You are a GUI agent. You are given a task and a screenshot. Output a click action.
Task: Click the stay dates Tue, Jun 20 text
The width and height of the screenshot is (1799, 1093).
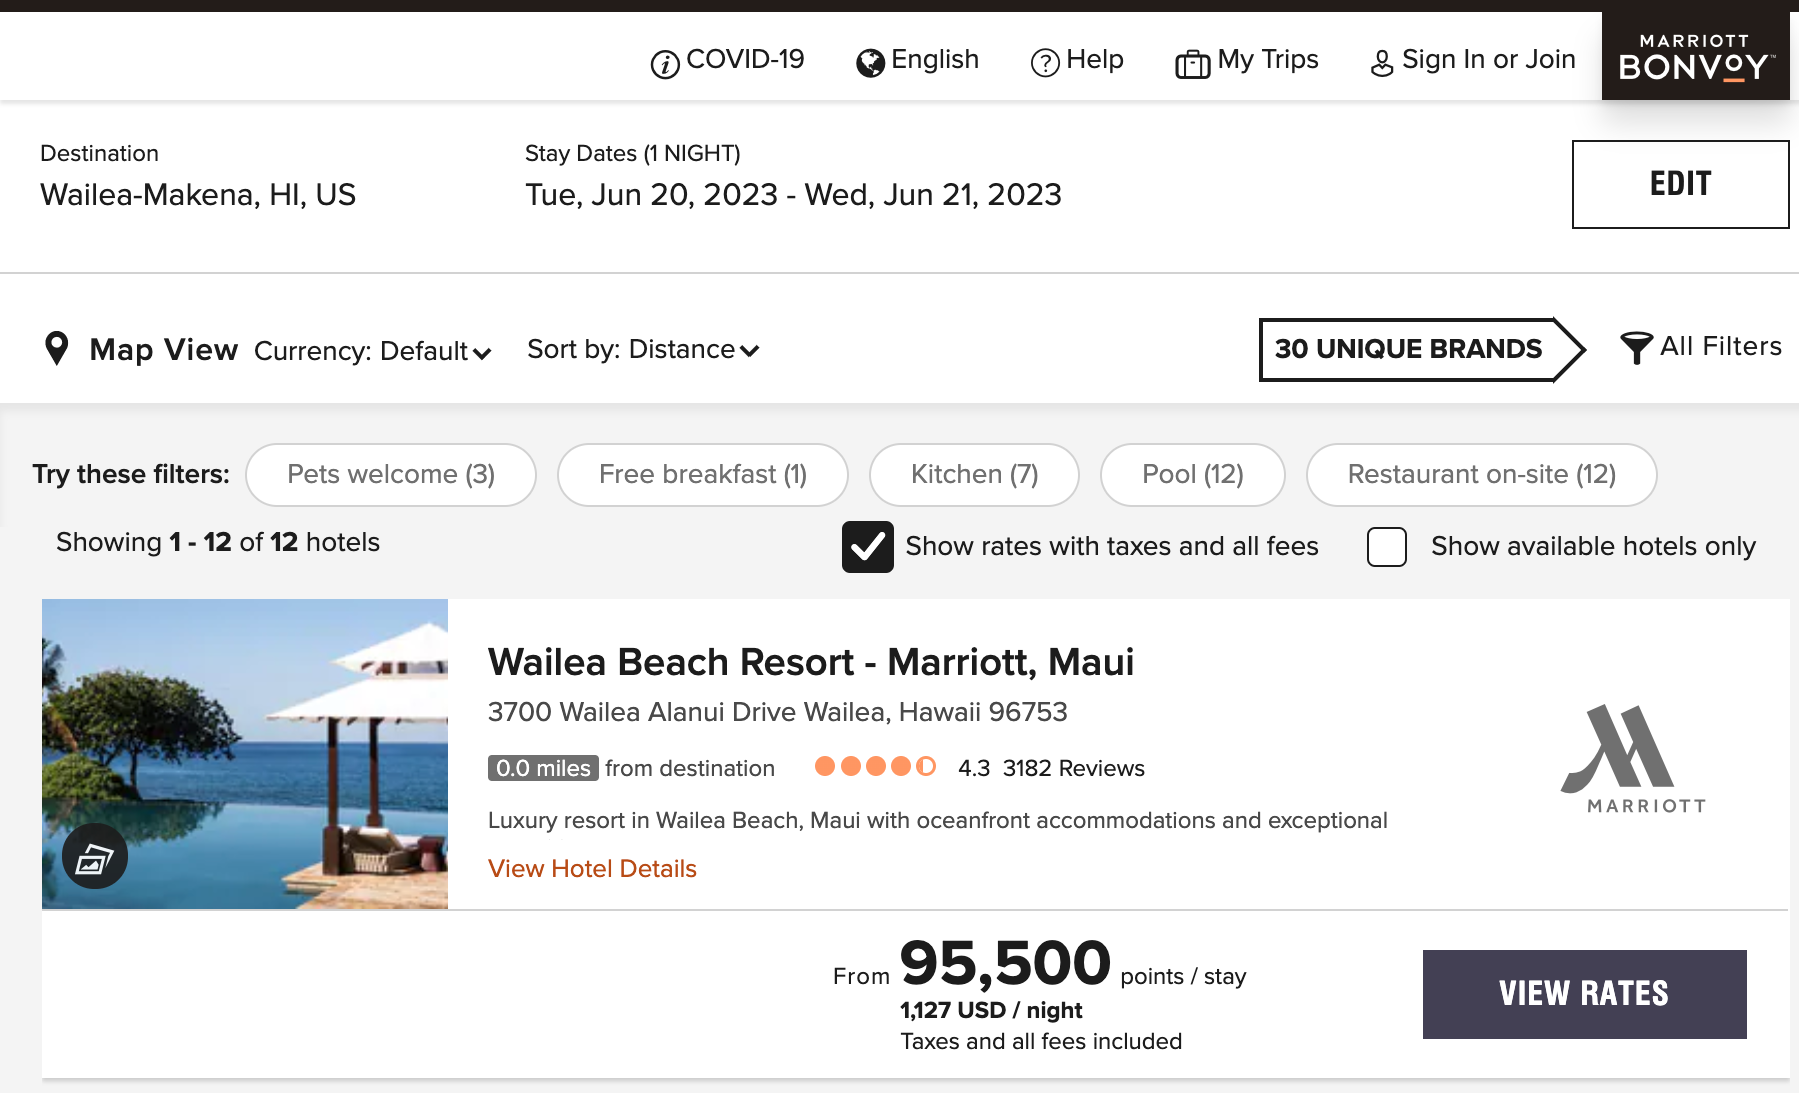(x=793, y=195)
